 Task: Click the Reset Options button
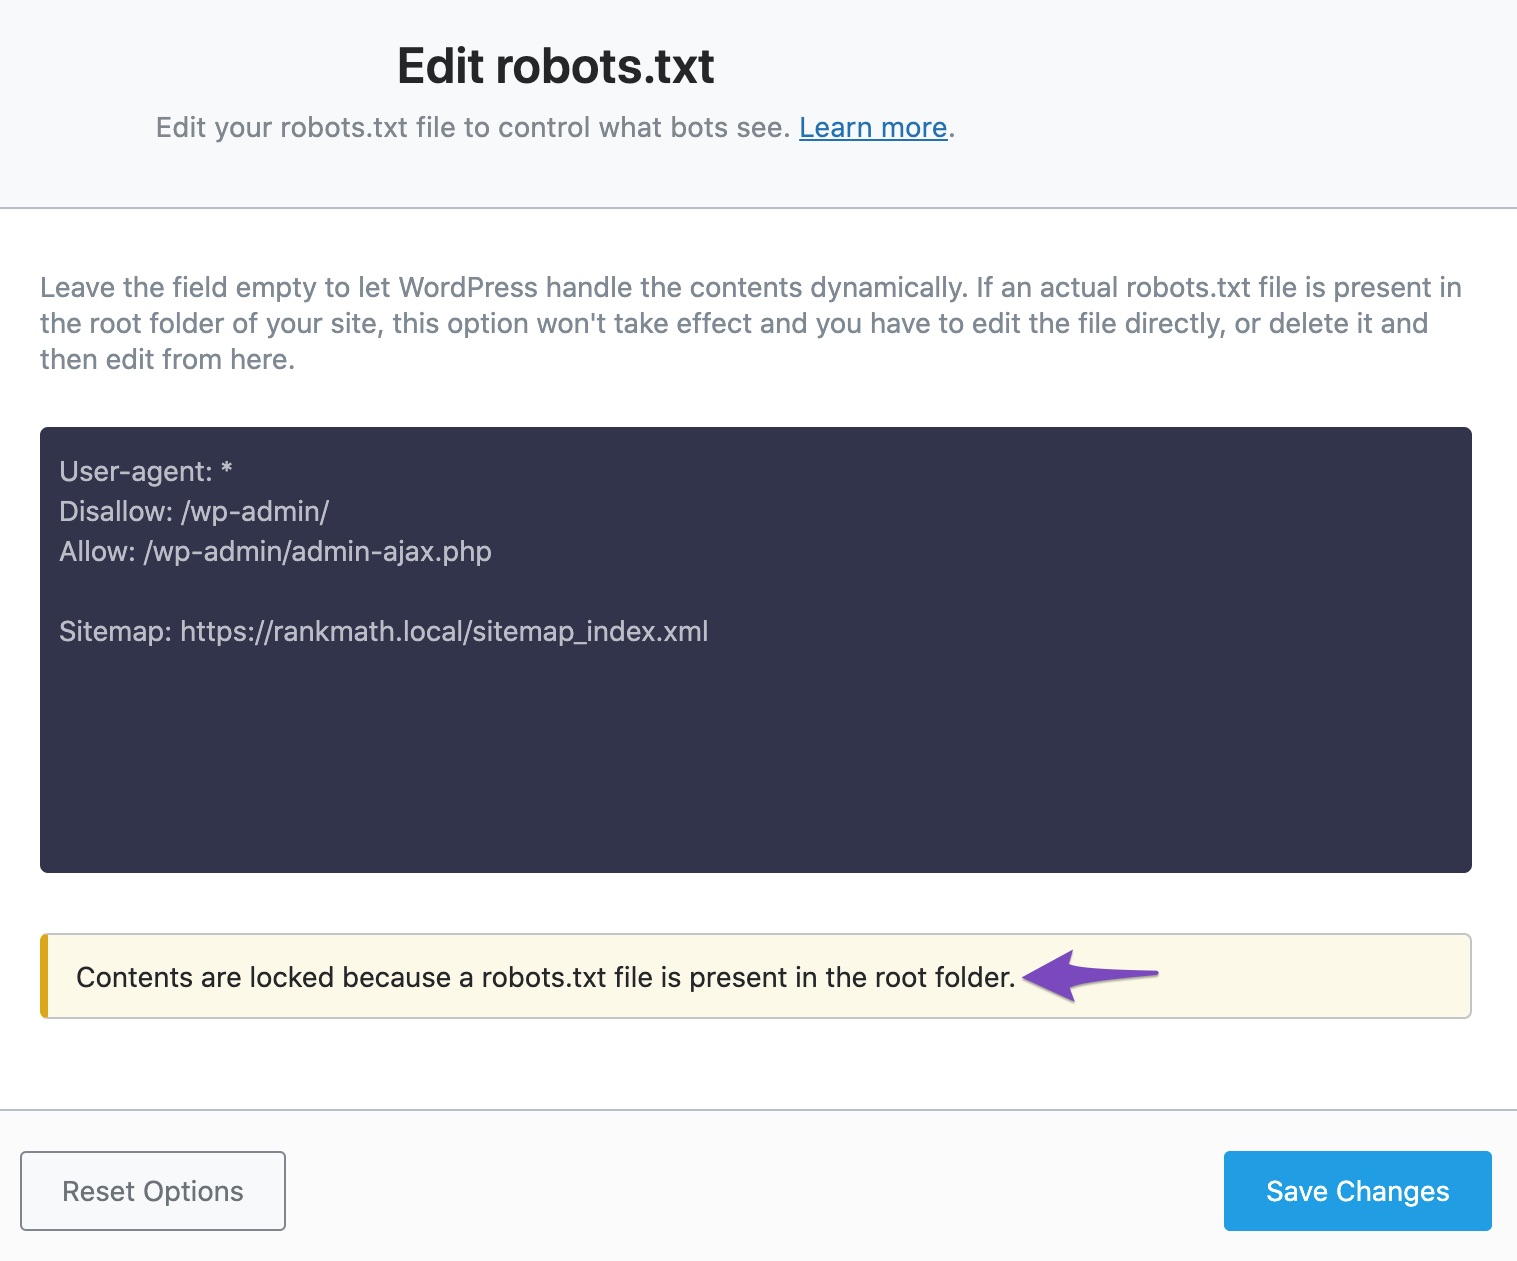coord(152,1190)
